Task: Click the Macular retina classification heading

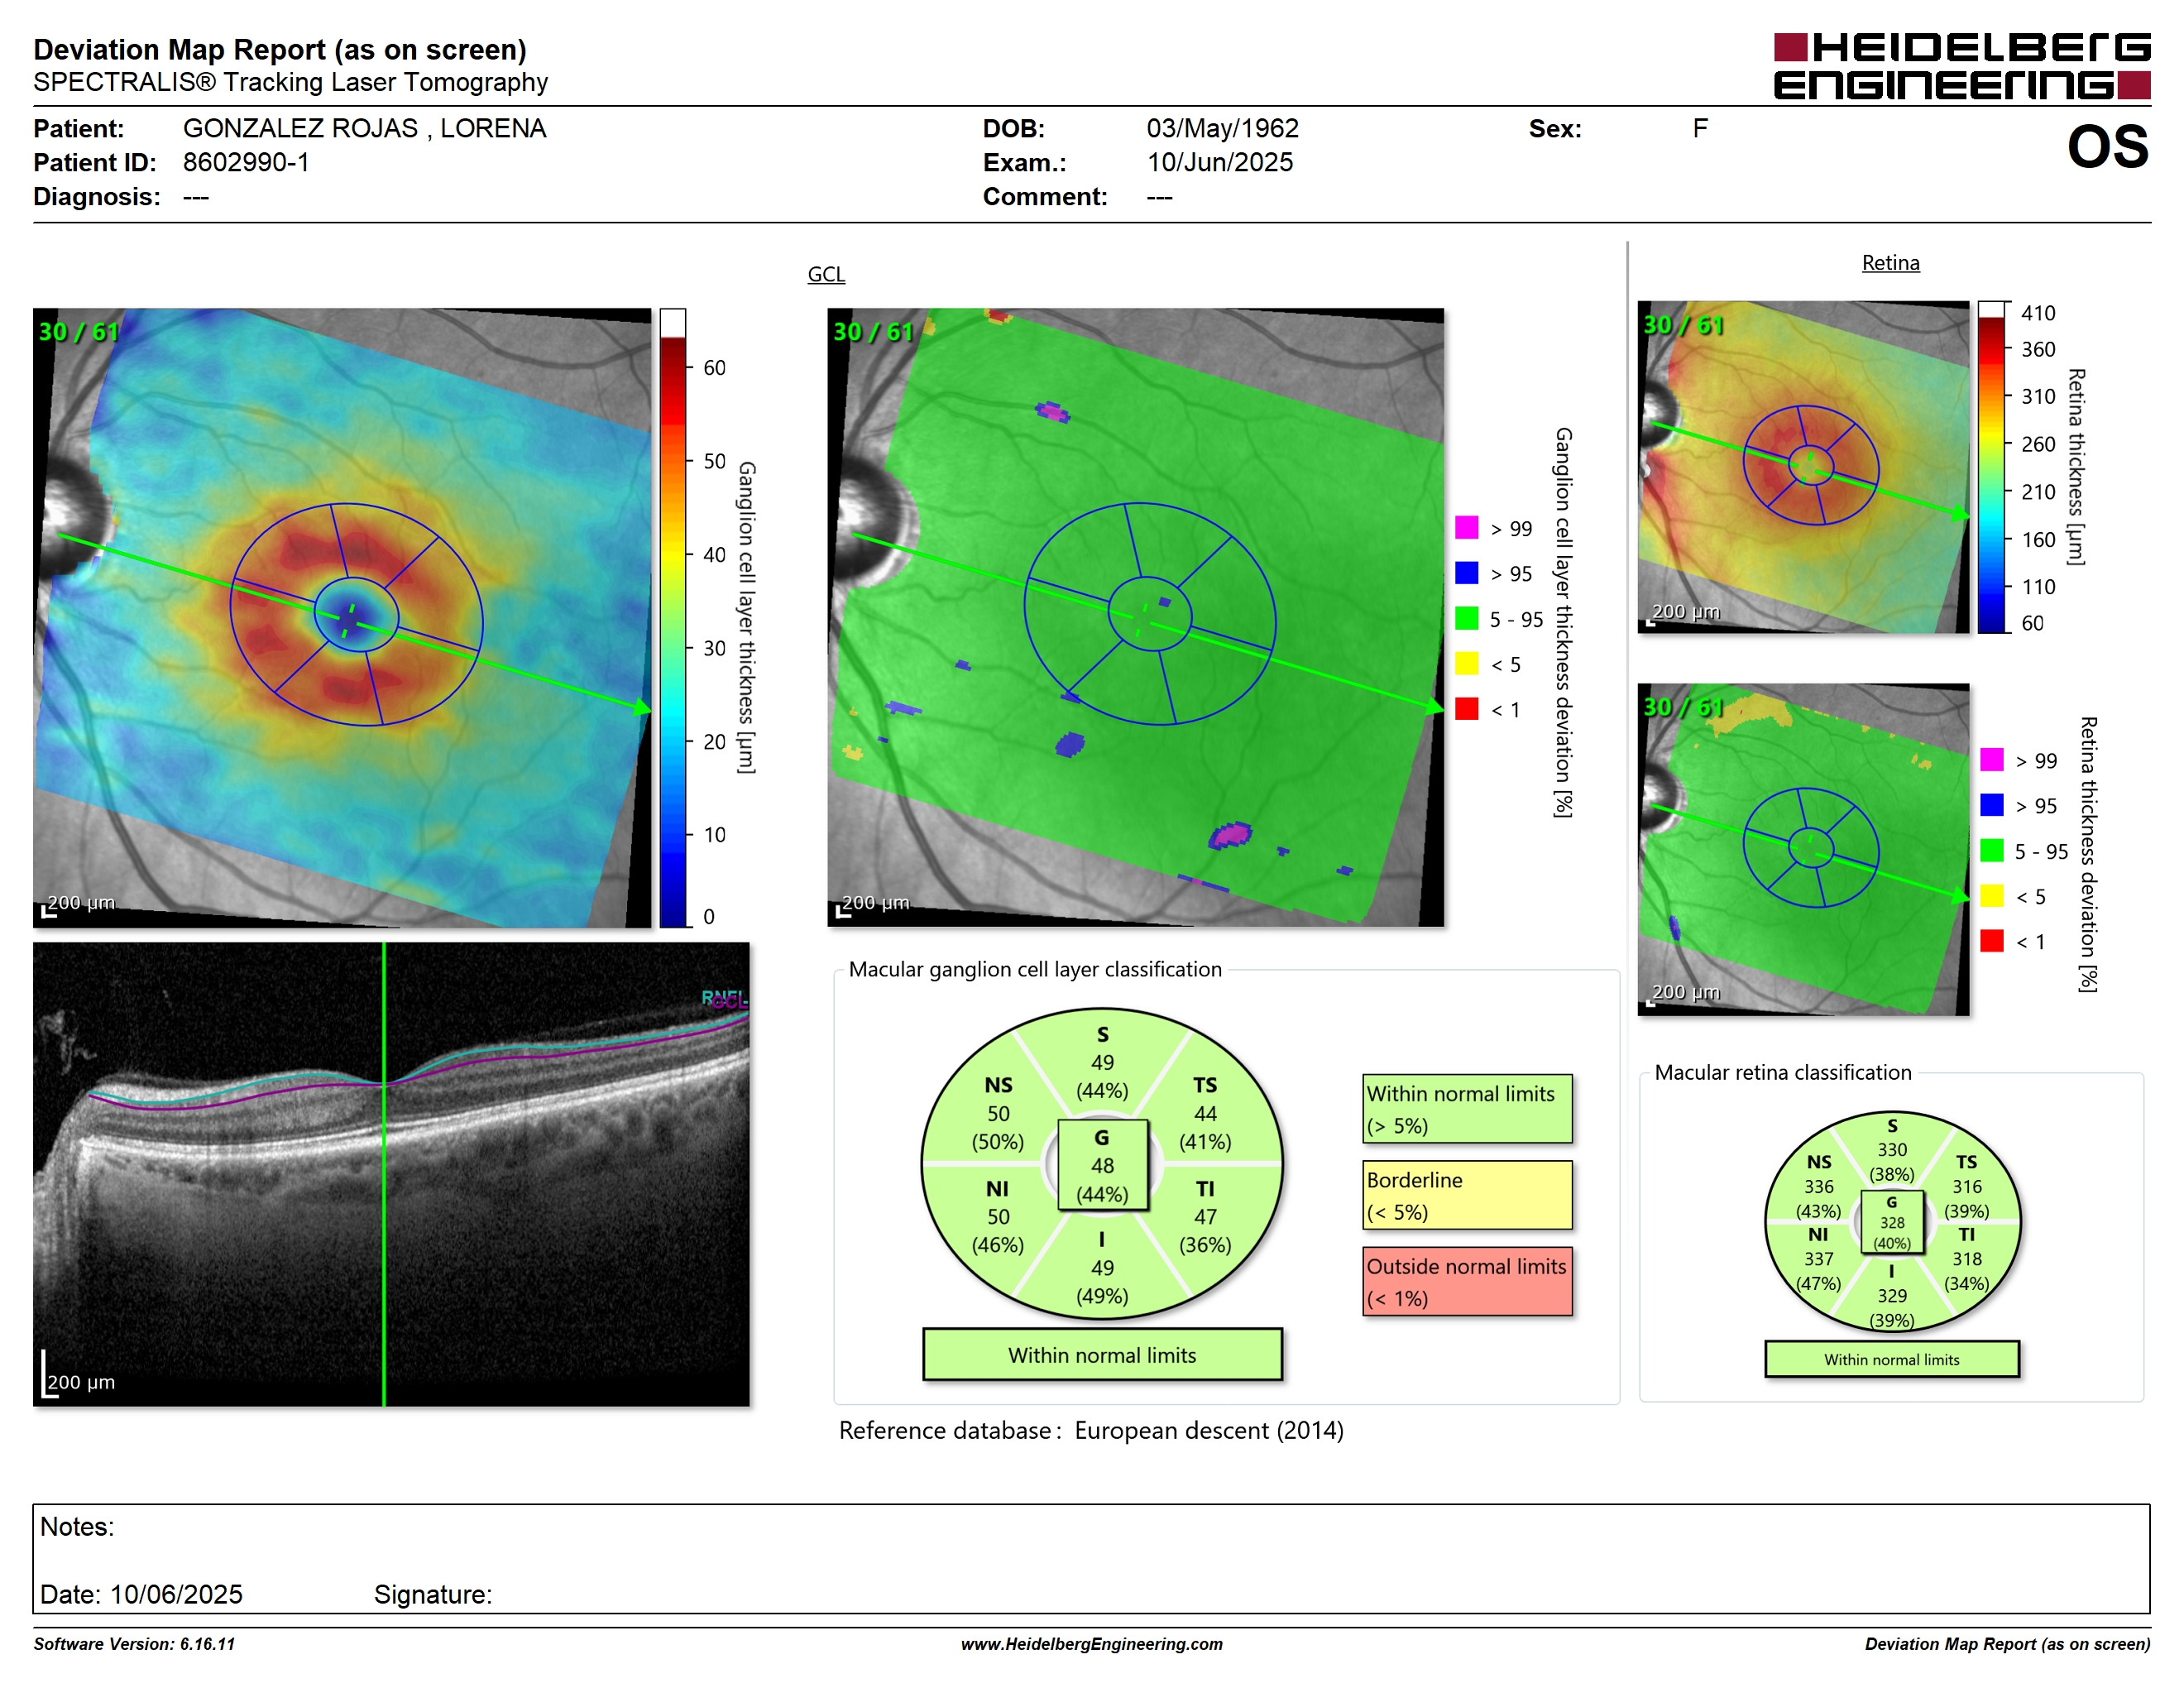Action: coord(1782,1072)
